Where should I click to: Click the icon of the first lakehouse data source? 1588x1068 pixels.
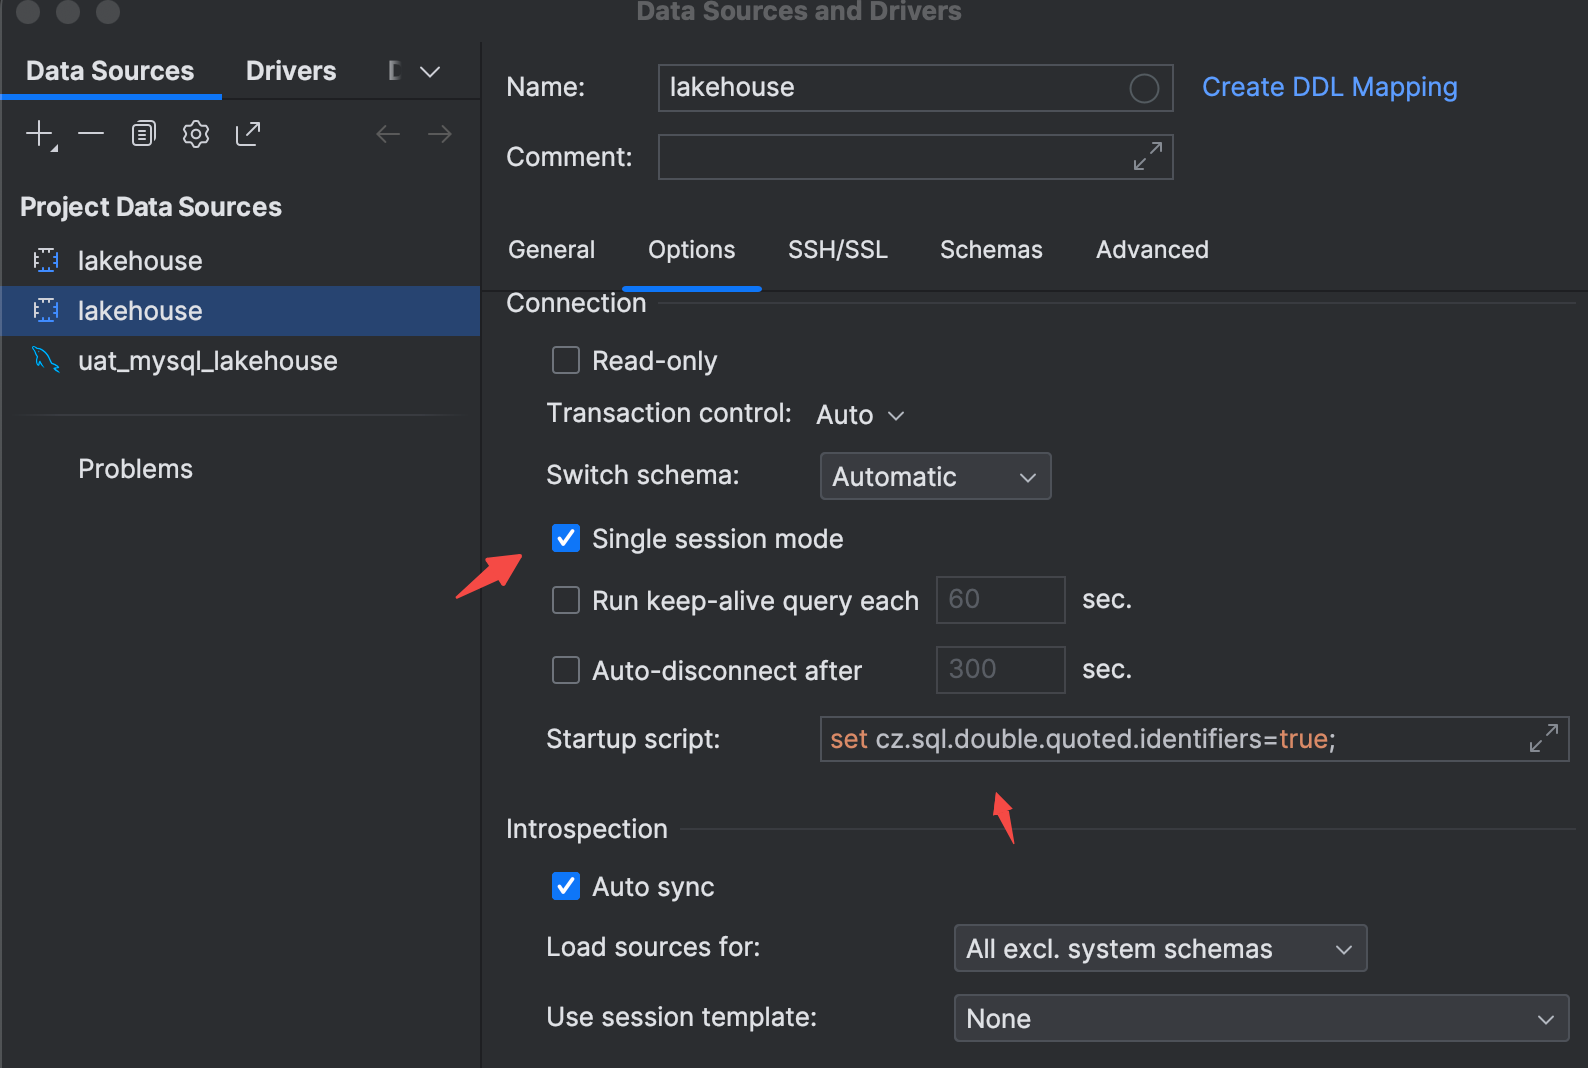[46, 261]
